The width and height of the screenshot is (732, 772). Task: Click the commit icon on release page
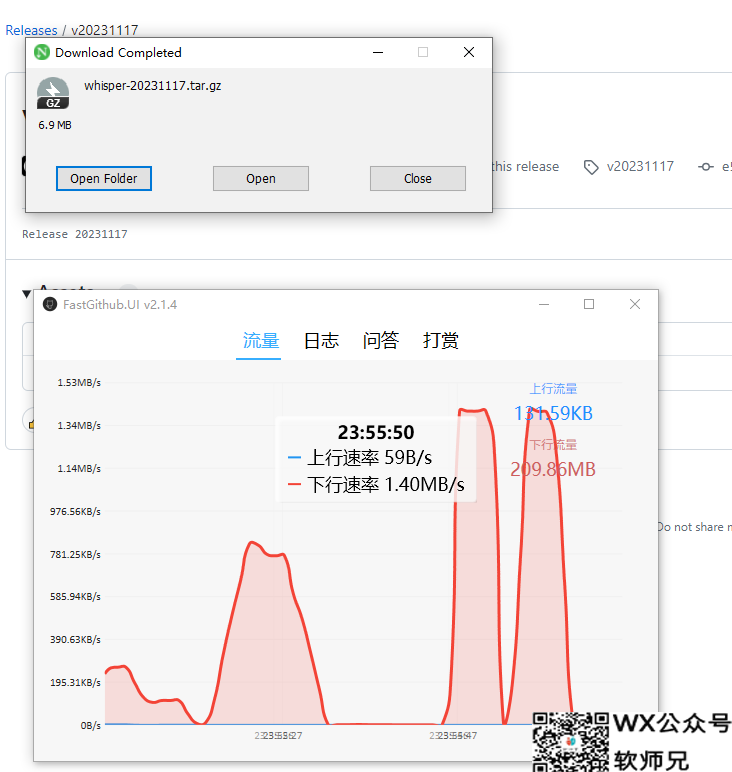[705, 167]
